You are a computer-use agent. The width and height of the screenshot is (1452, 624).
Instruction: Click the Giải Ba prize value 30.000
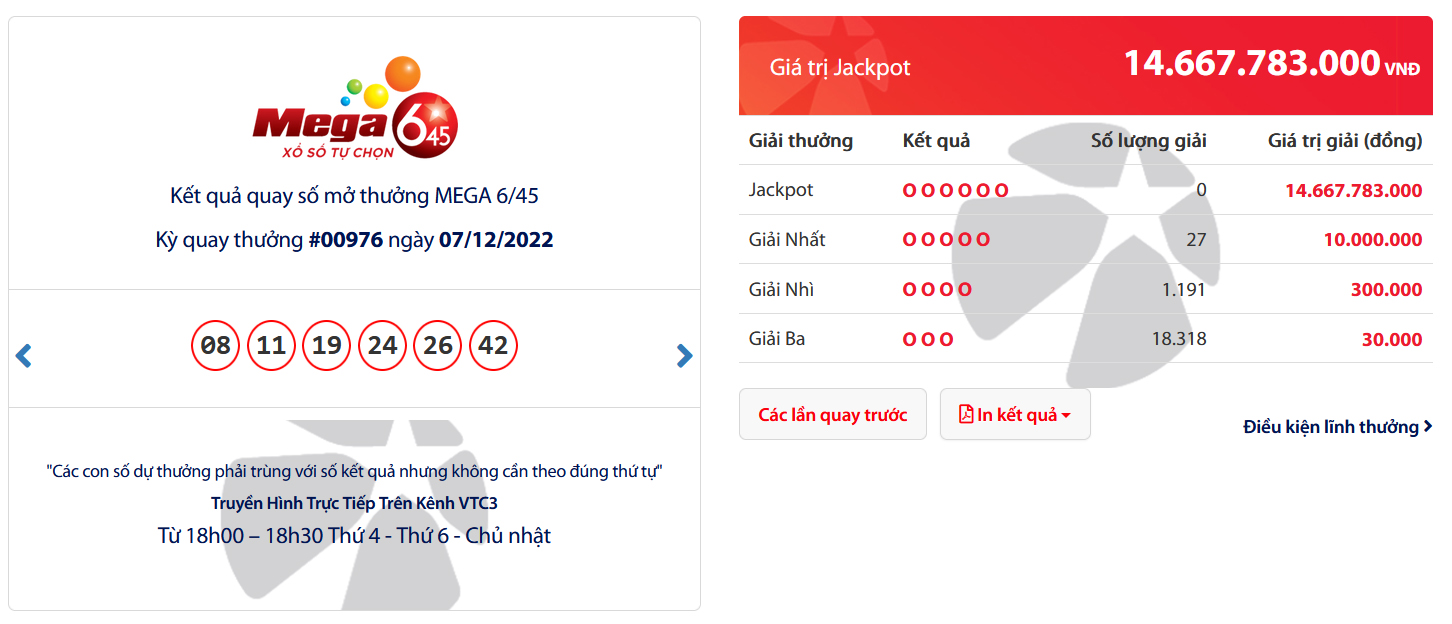(x=1392, y=340)
